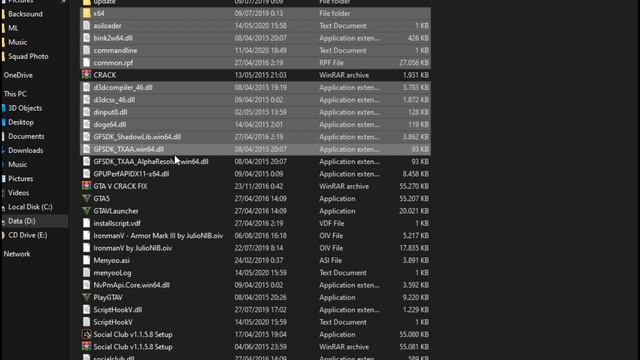The height and width of the screenshot is (360, 640).
Task: Click the GTAVLauncher application icon
Action: [86, 211]
